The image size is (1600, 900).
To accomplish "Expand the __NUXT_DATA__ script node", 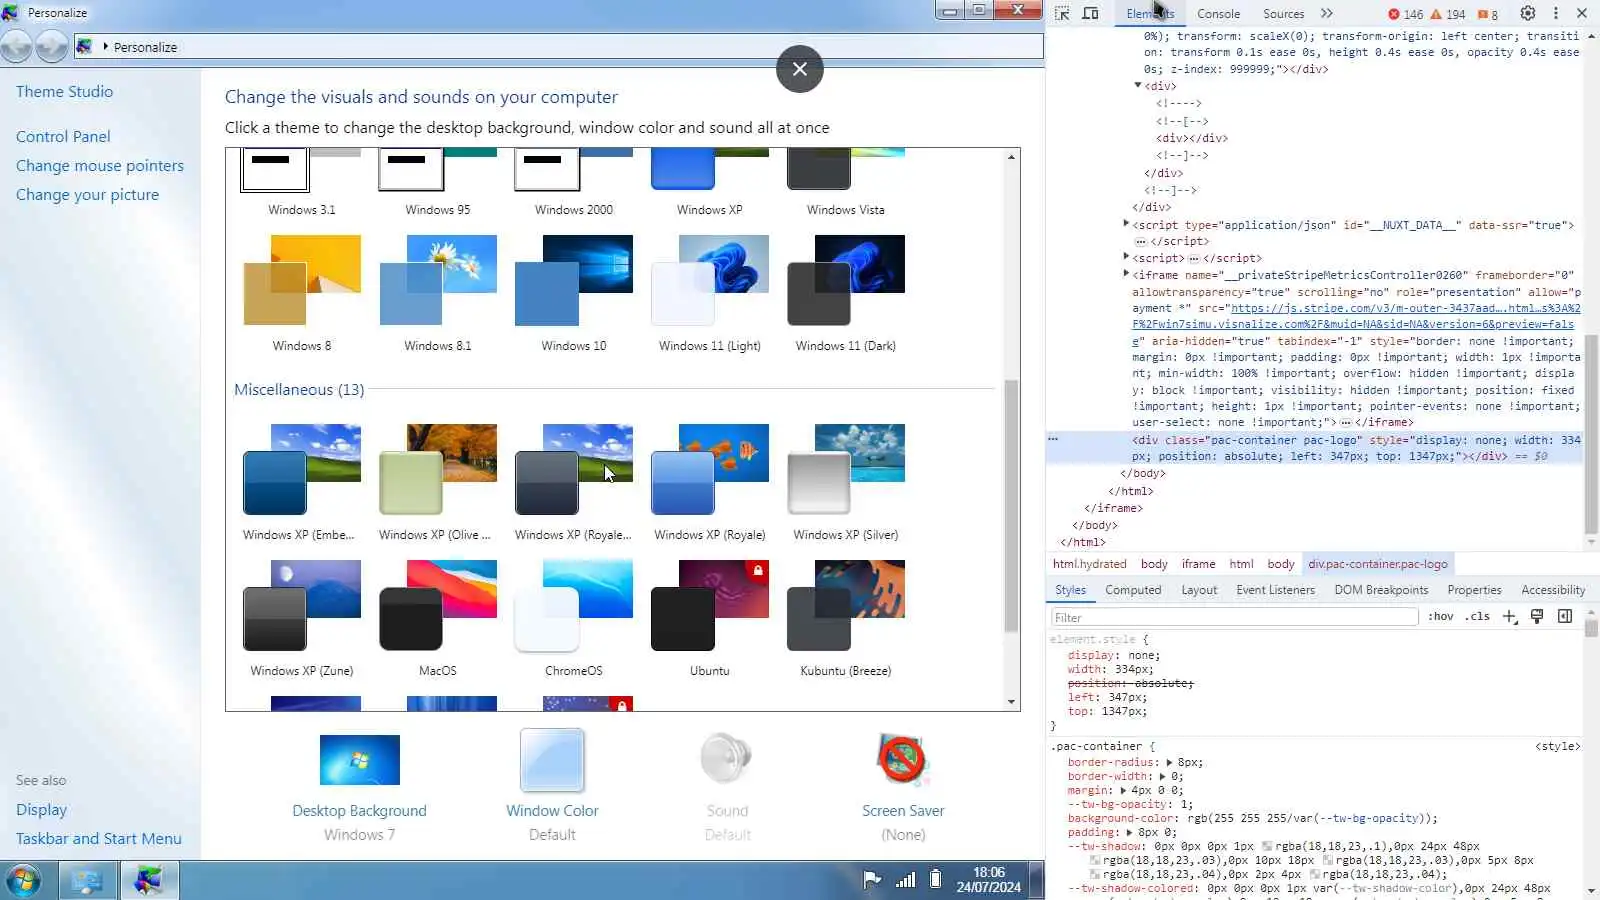I will tap(1126, 224).
